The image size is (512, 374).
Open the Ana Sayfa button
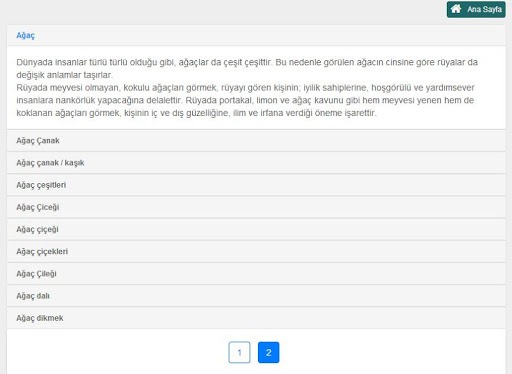476,9
